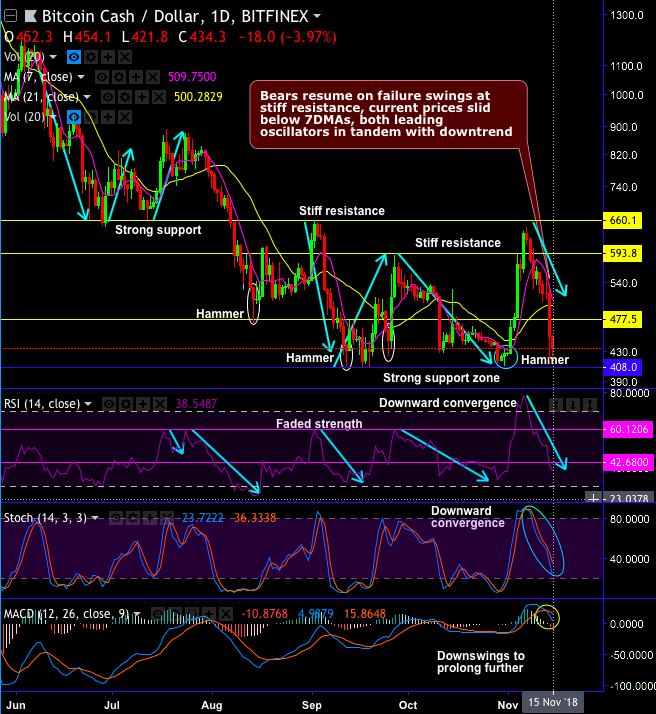Select the 660.1 yellow price label

pyautogui.click(x=623, y=220)
